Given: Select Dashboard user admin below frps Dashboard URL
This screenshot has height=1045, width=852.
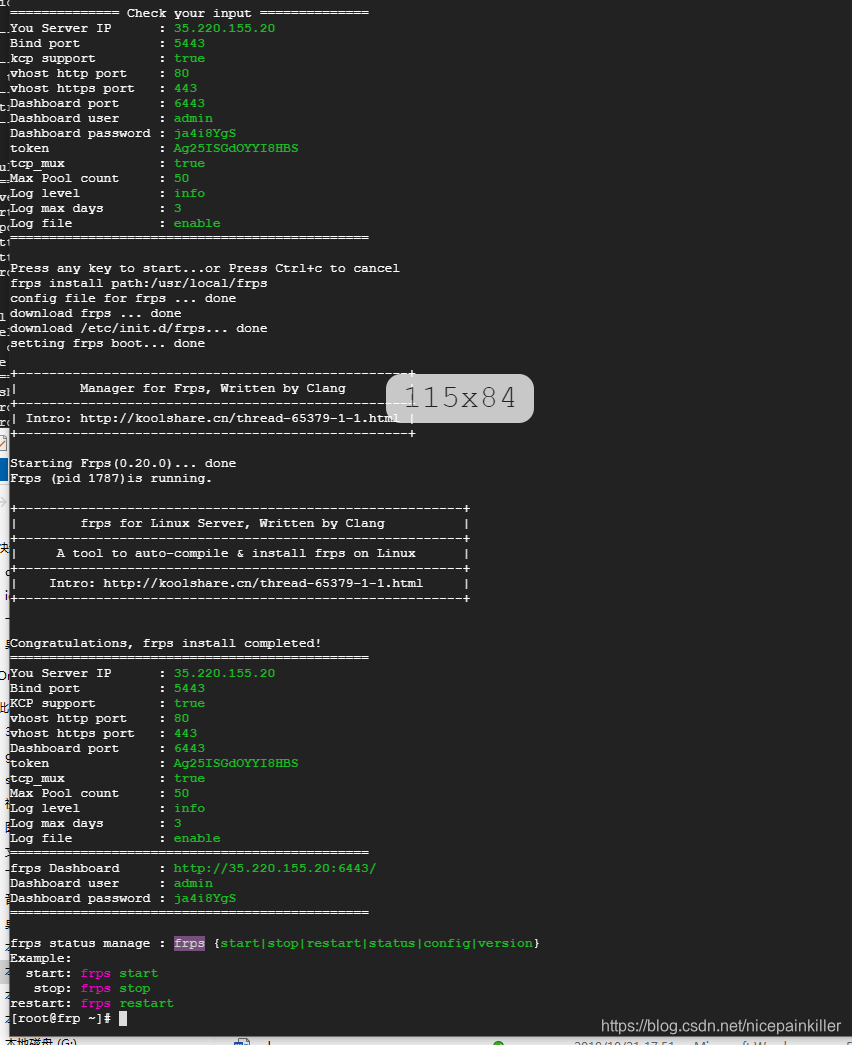Looking at the screenshot, I should point(193,883).
